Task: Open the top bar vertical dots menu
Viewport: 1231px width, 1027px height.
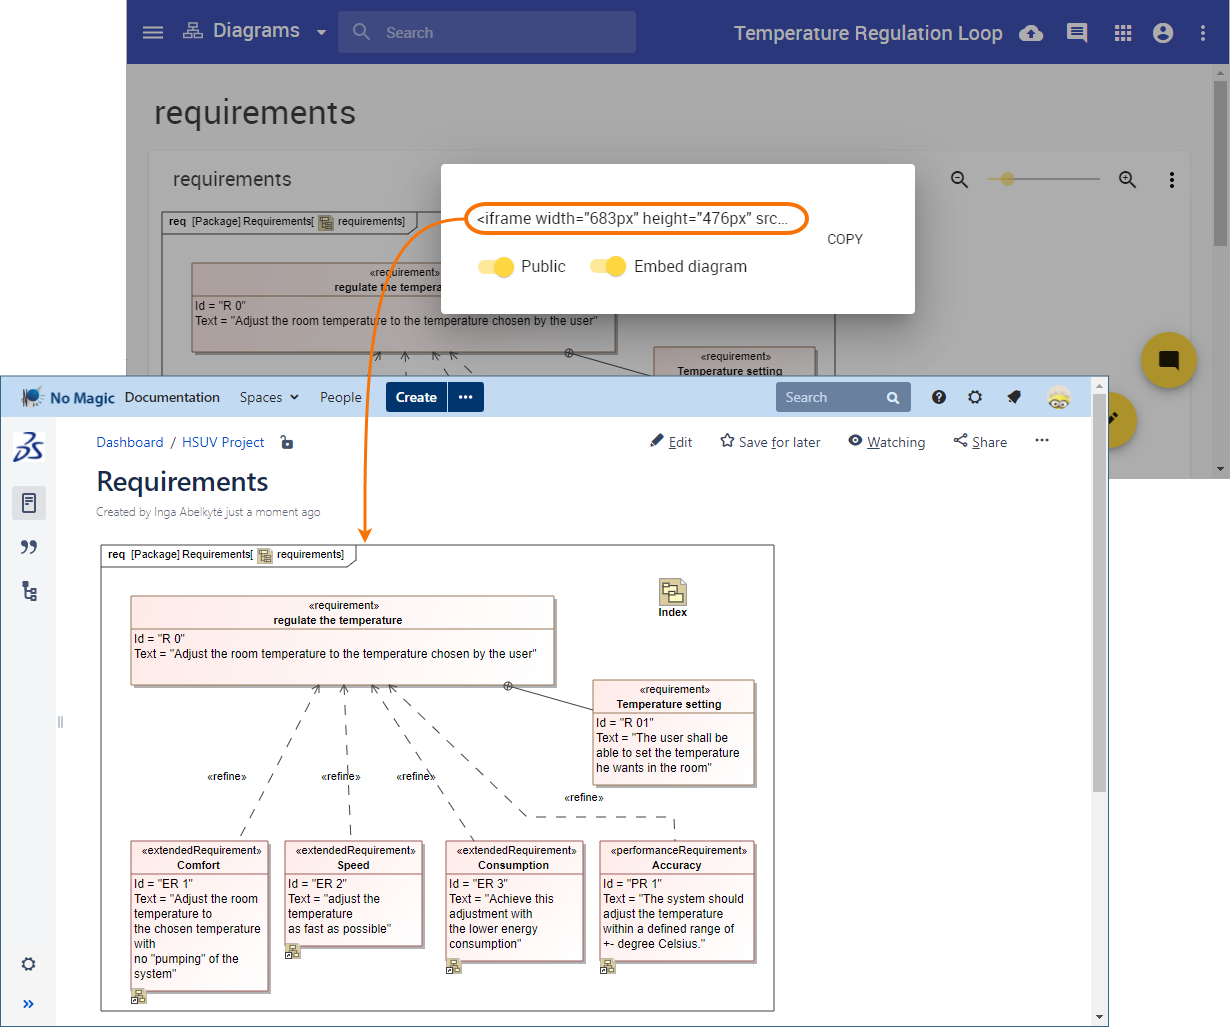Action: click(x=1203, y=33)
